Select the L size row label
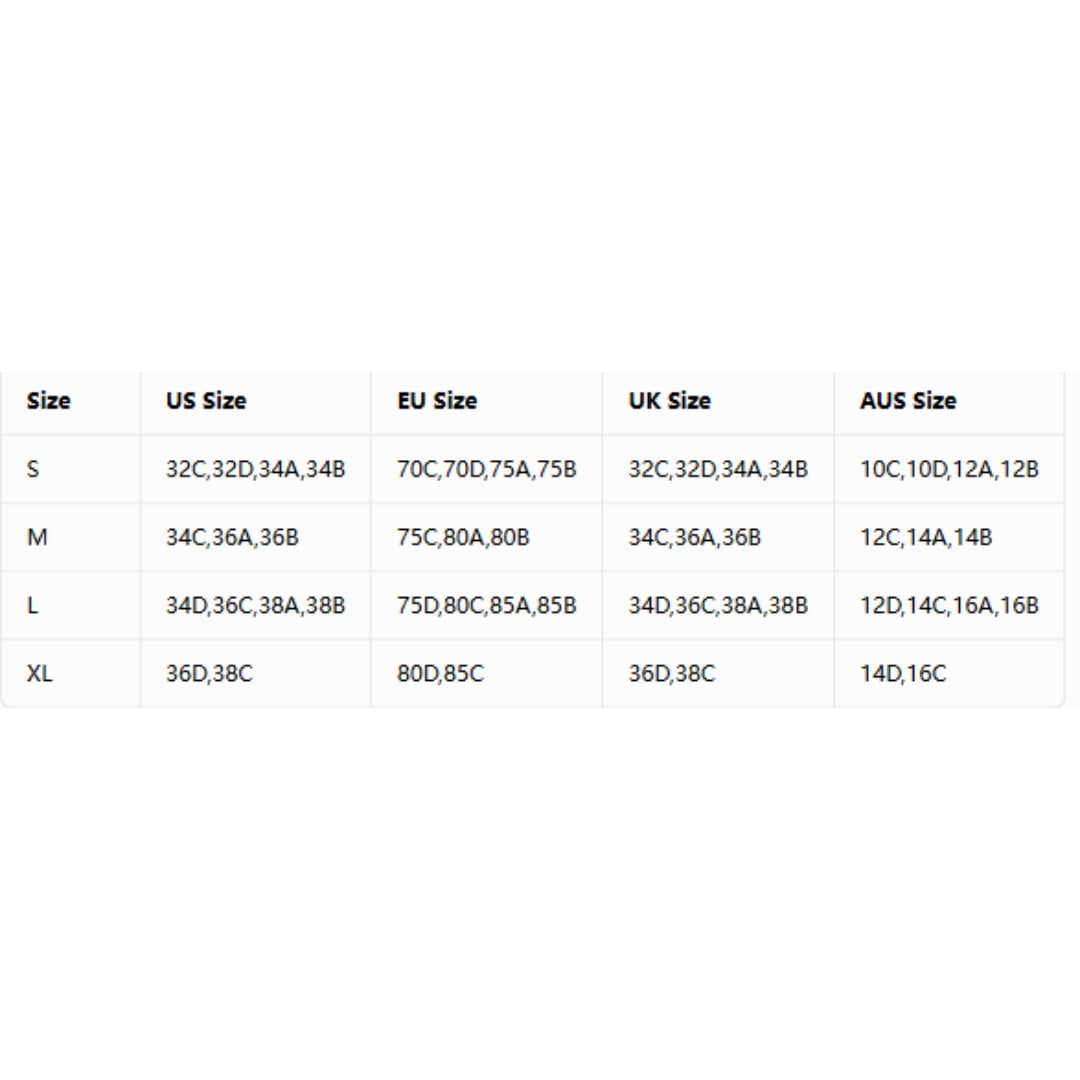This screenshot has width=1080, height=1080. (x=32, y=605)
